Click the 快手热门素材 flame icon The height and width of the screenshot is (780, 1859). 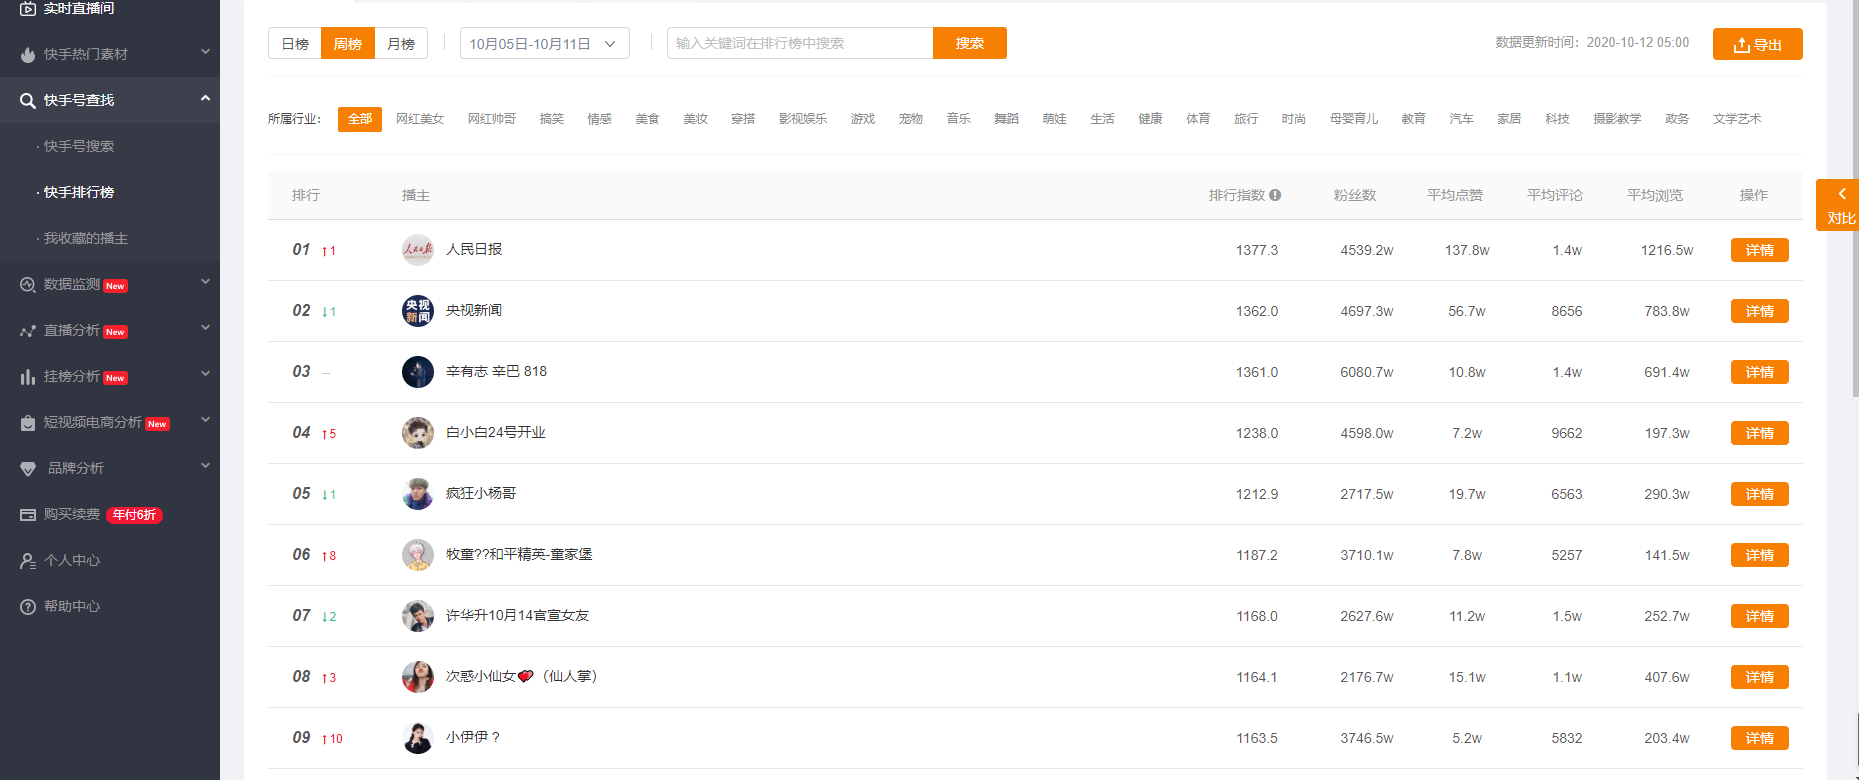click(28, 54)
